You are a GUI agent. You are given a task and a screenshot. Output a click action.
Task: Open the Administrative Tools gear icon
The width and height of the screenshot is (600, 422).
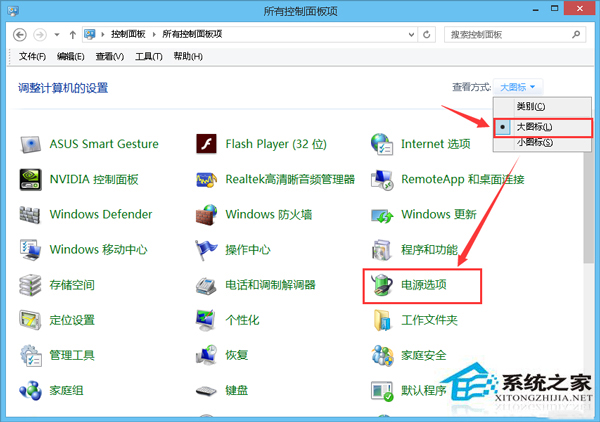point(31,355)
